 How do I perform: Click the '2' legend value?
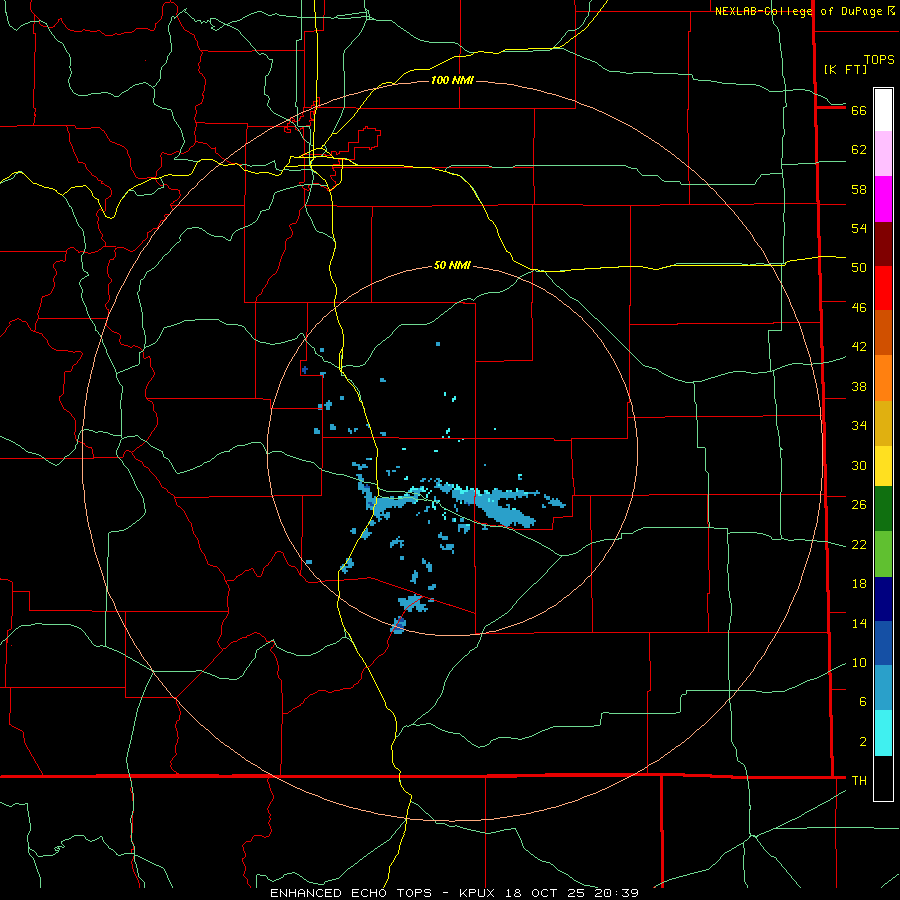click(863, 742)
